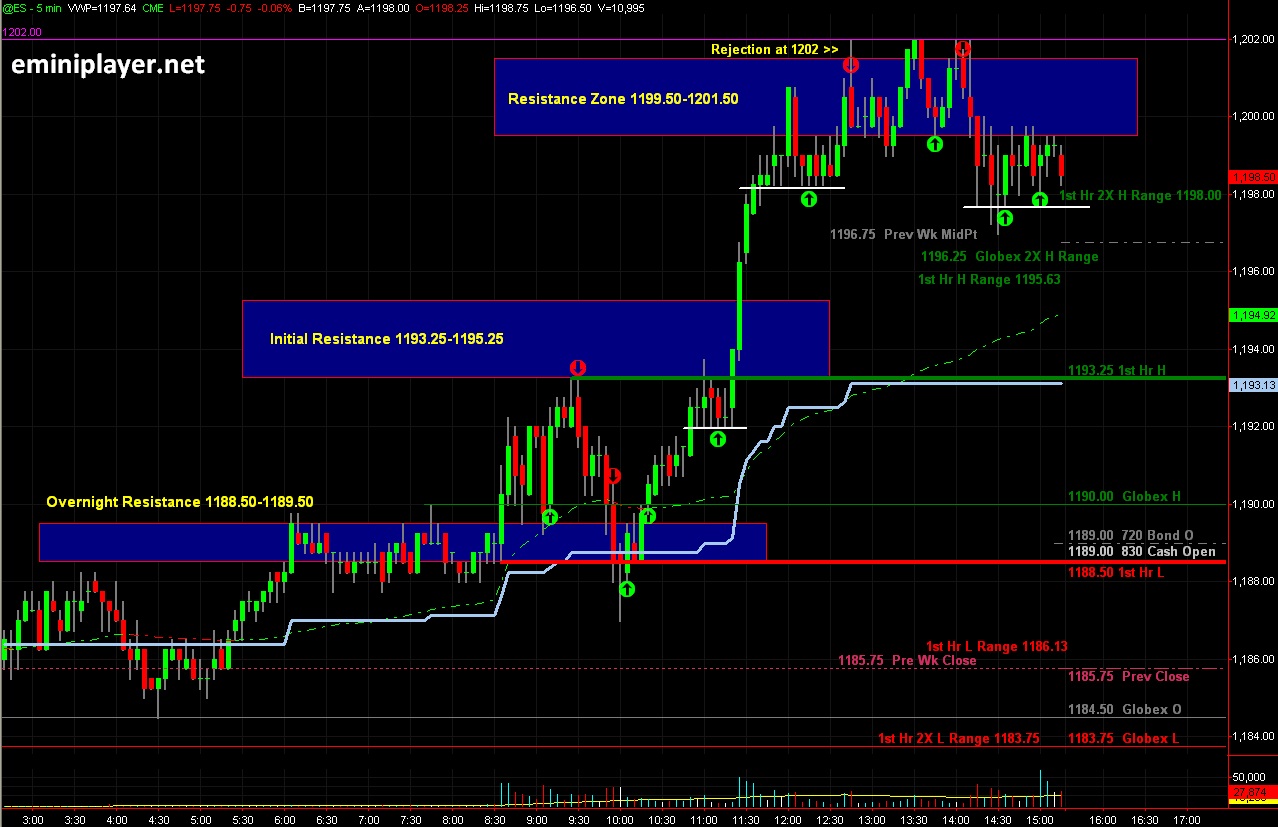Click '1196.25 Globex 2X H Range' label
The height and width of the screenshot is (827, 1278).
(x=1009, y=256)
